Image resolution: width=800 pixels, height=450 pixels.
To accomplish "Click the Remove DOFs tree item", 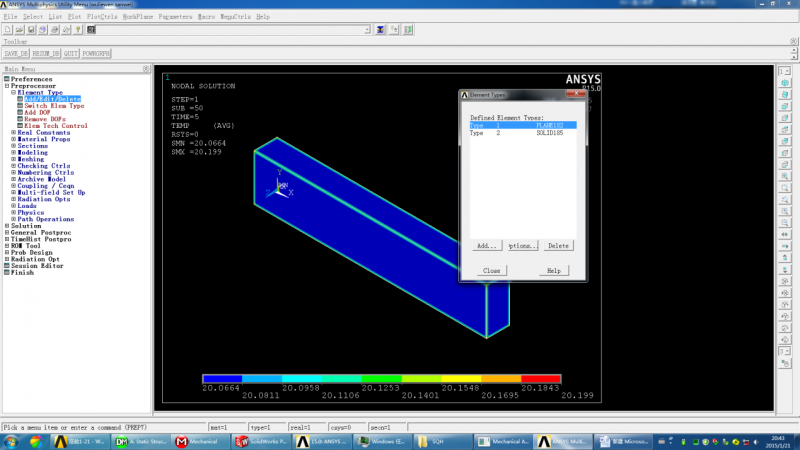I will tap(44, 119).
